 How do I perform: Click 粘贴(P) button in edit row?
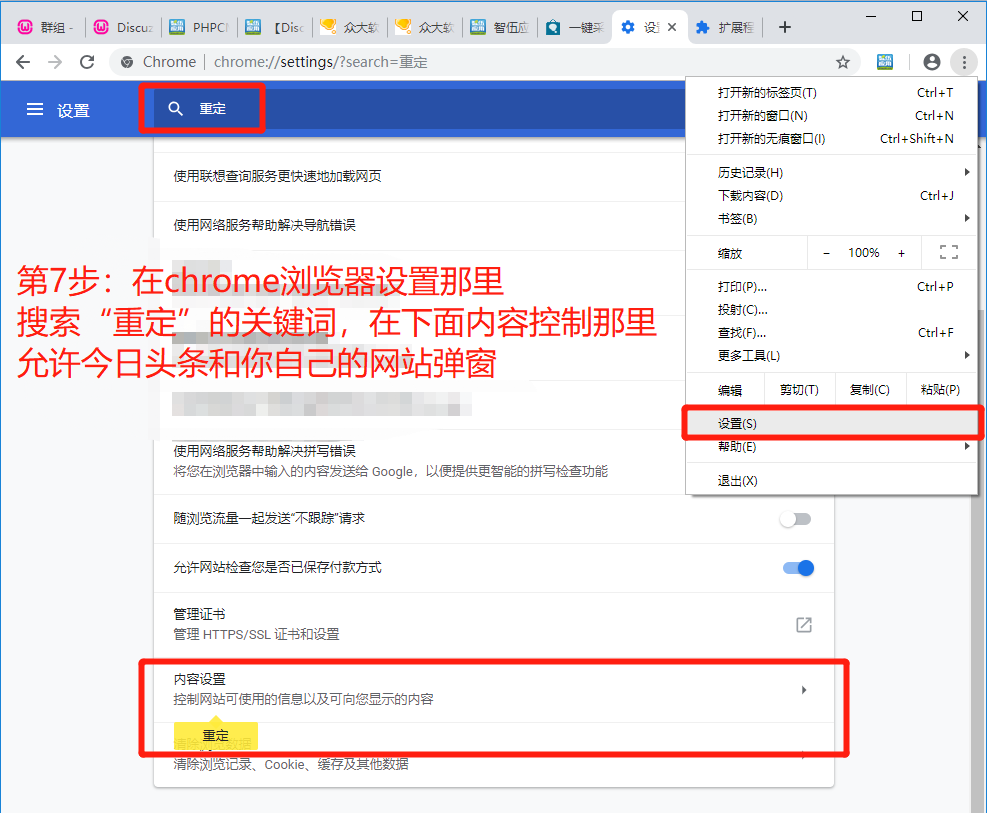point(940,390)
